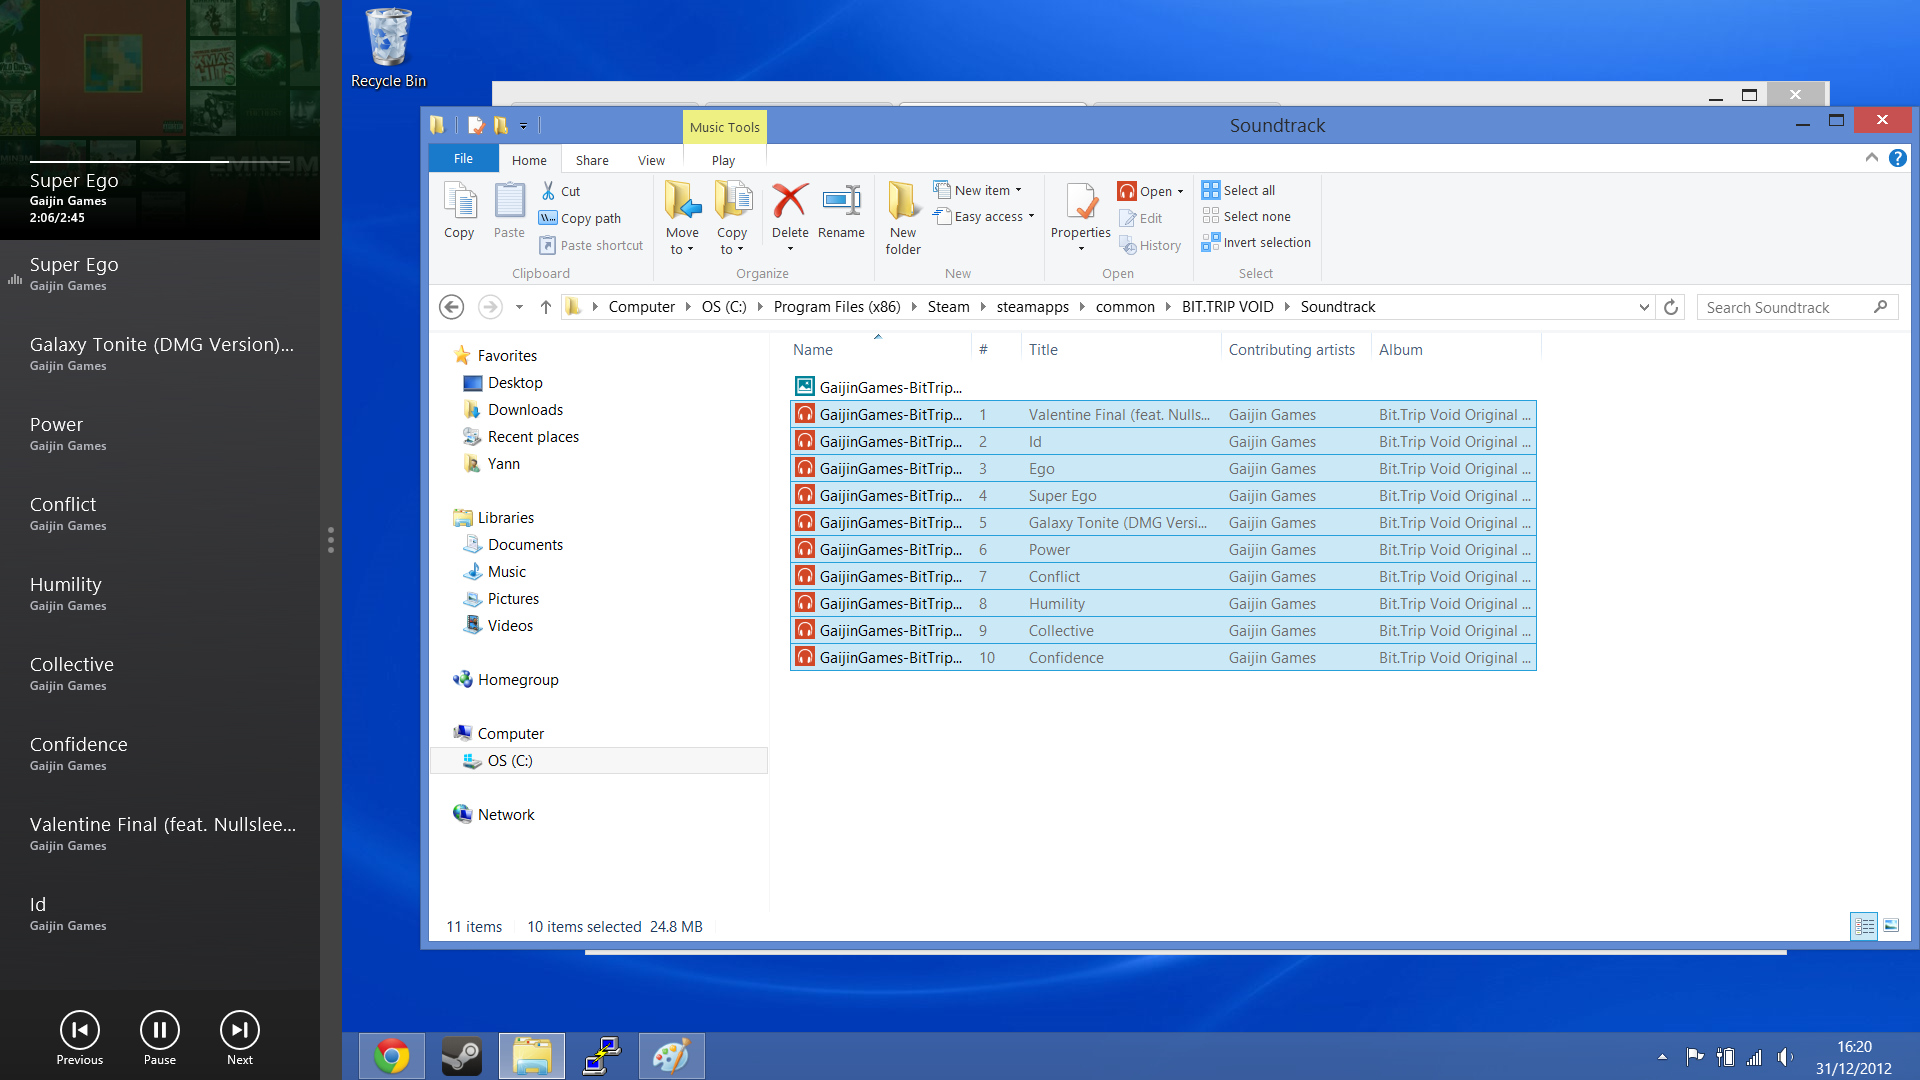Click the album art thumbnail in music app
The height and width of the screenshot is (1080, 1920).
click(112, 68)
